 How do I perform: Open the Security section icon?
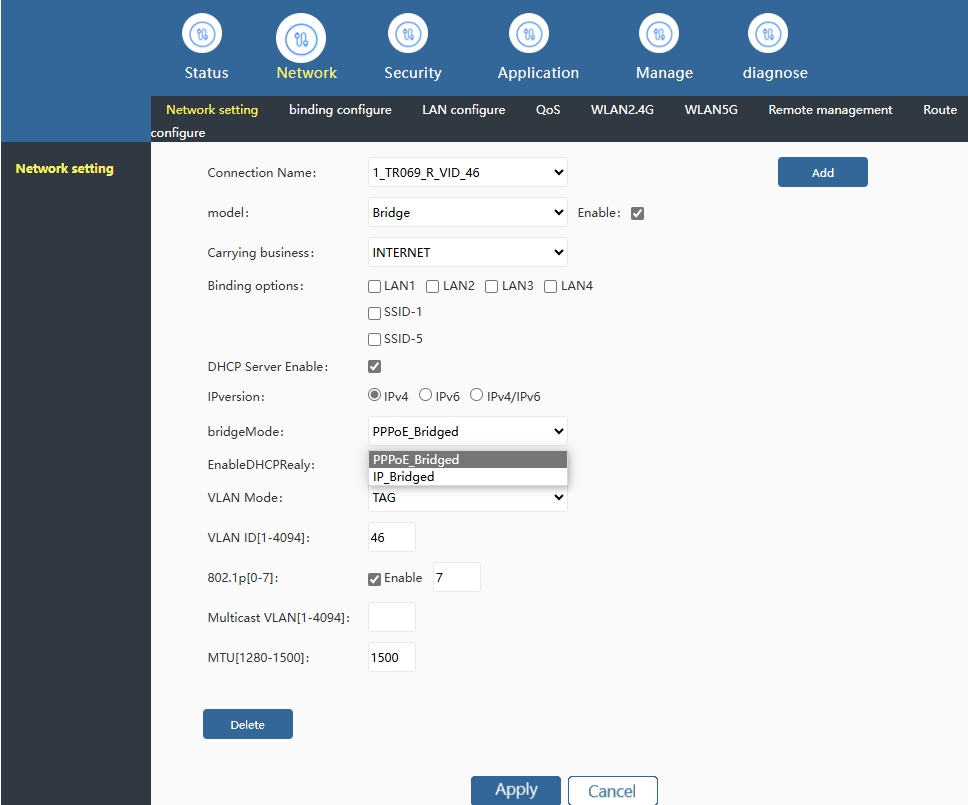[408, 35]
